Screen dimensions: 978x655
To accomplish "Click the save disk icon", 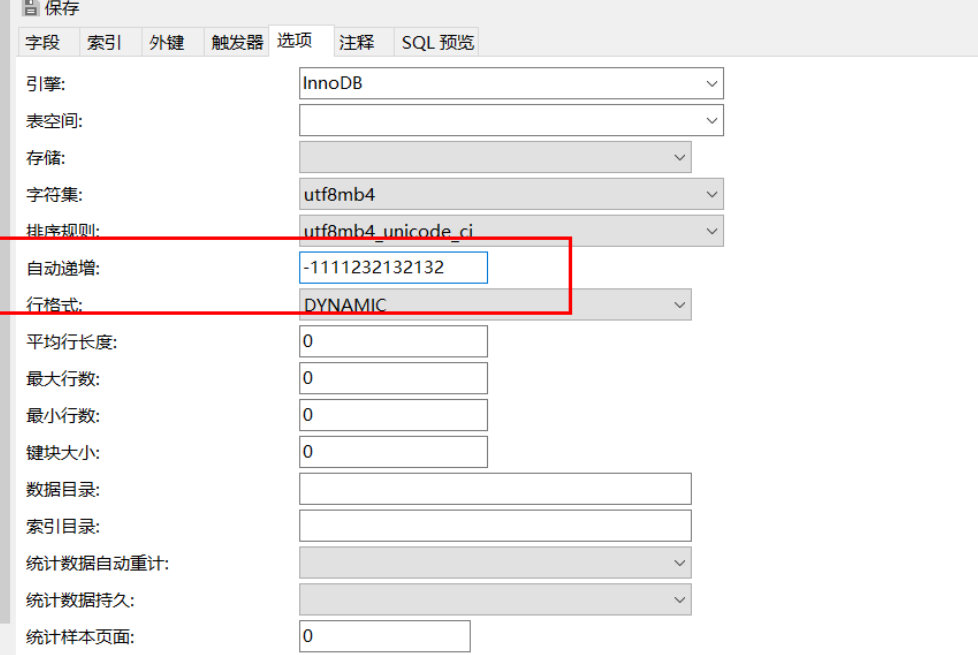I will pos(30,7).
